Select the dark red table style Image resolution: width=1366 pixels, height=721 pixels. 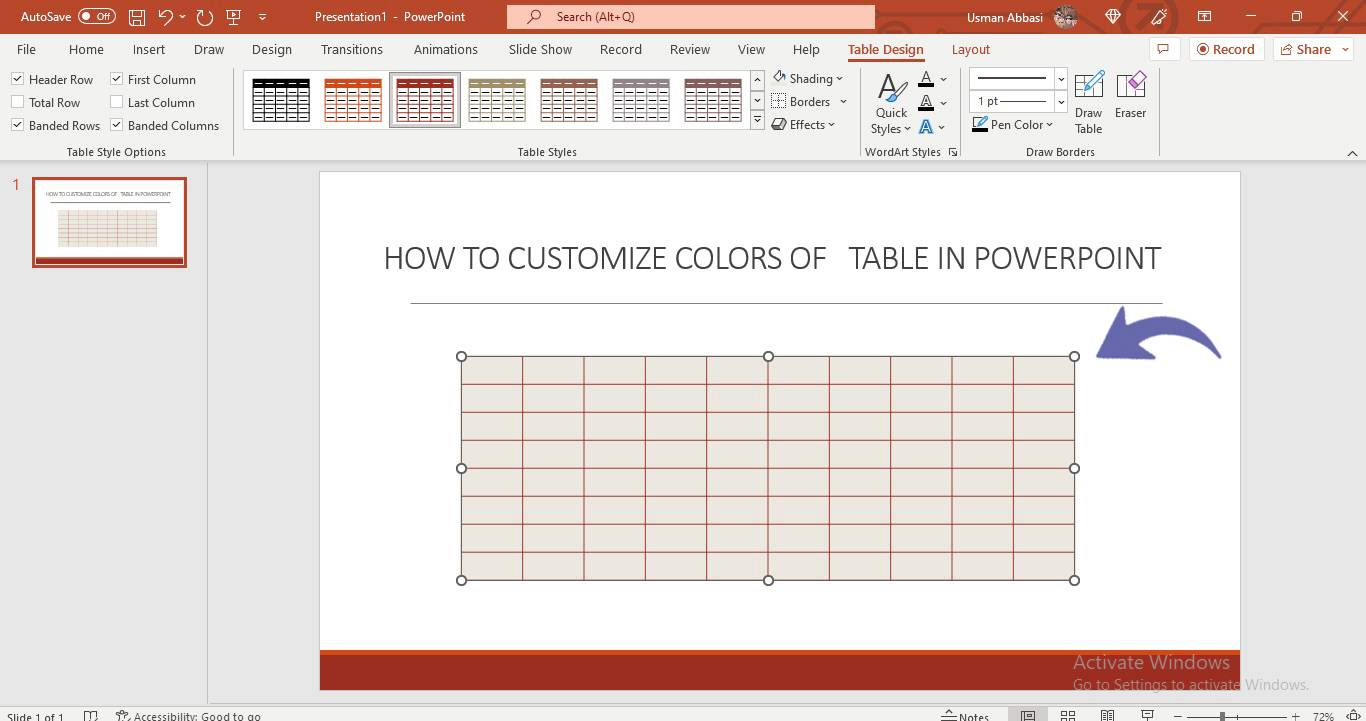[x=425, y=100]
